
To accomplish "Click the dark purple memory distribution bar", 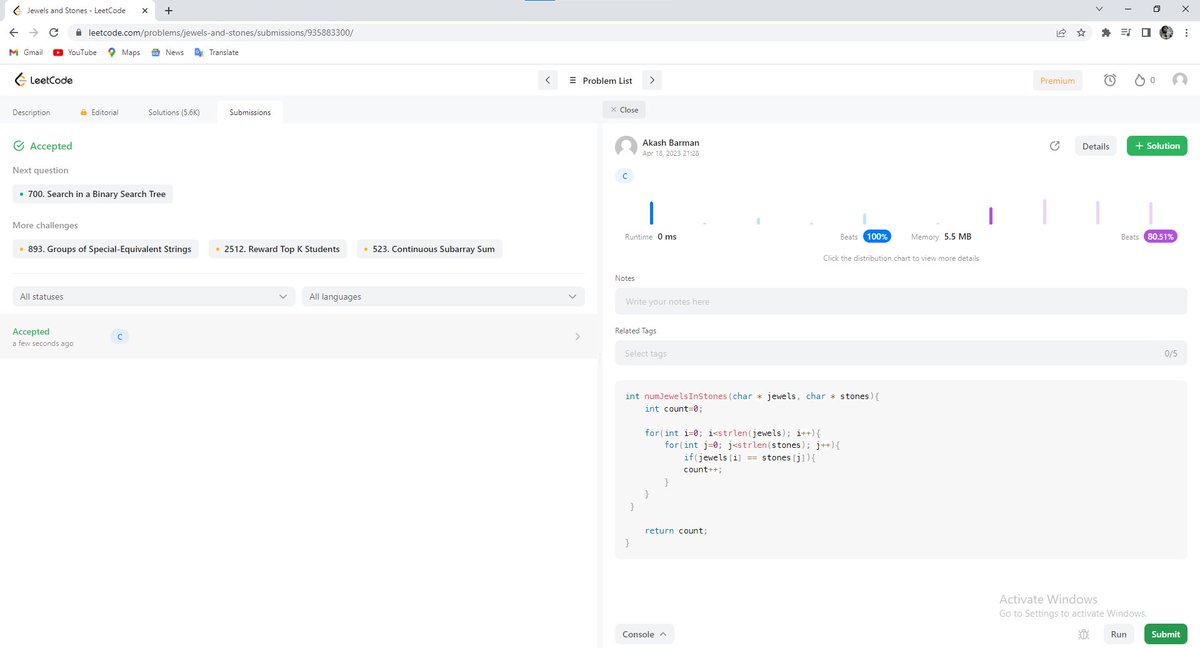I will 991,216.
